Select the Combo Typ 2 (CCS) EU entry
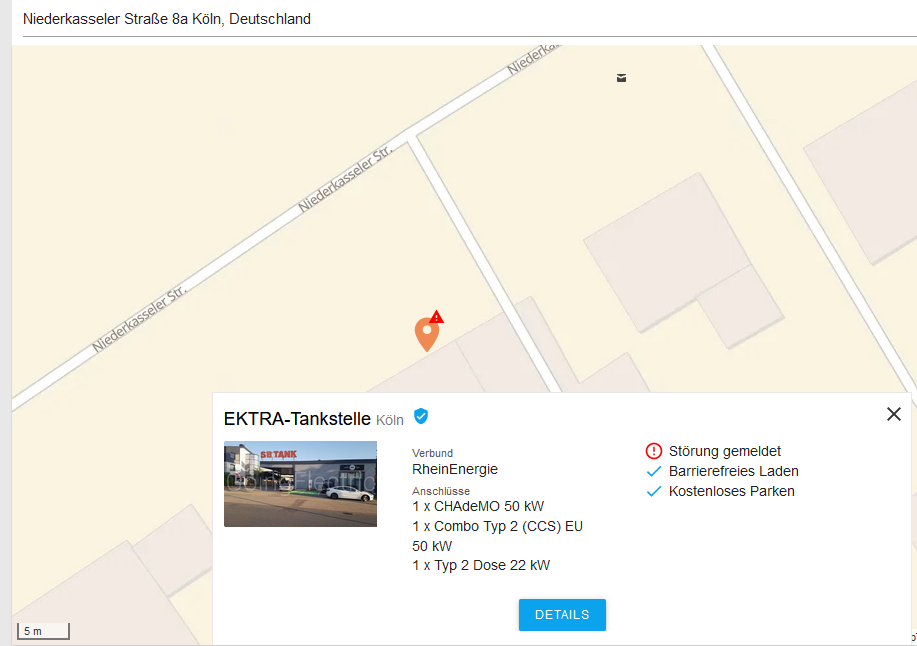This screenshot has width=917, height=646. click(498, 536)
